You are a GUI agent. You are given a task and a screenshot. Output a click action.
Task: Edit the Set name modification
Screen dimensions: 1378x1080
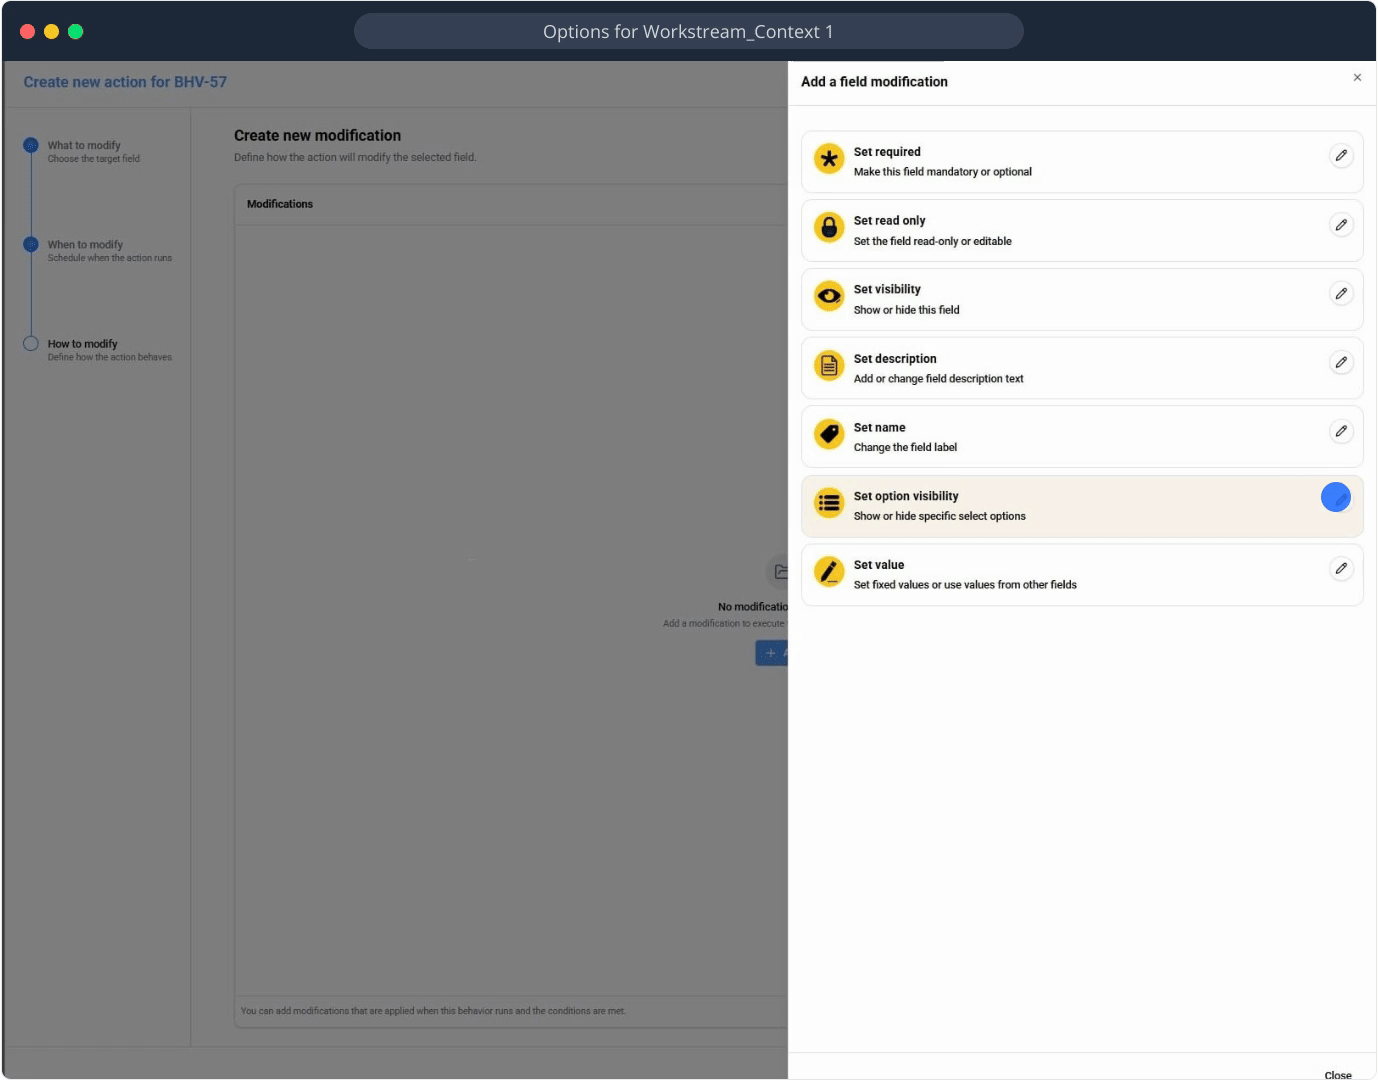point(1341,431)
